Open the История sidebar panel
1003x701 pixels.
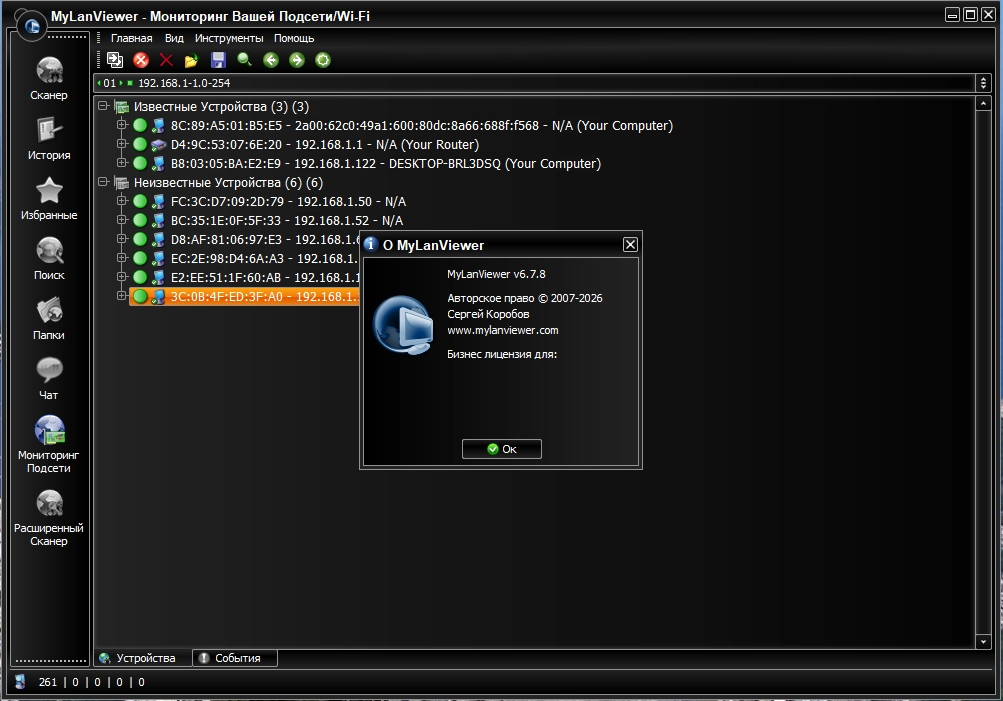[x=49, y=138]
